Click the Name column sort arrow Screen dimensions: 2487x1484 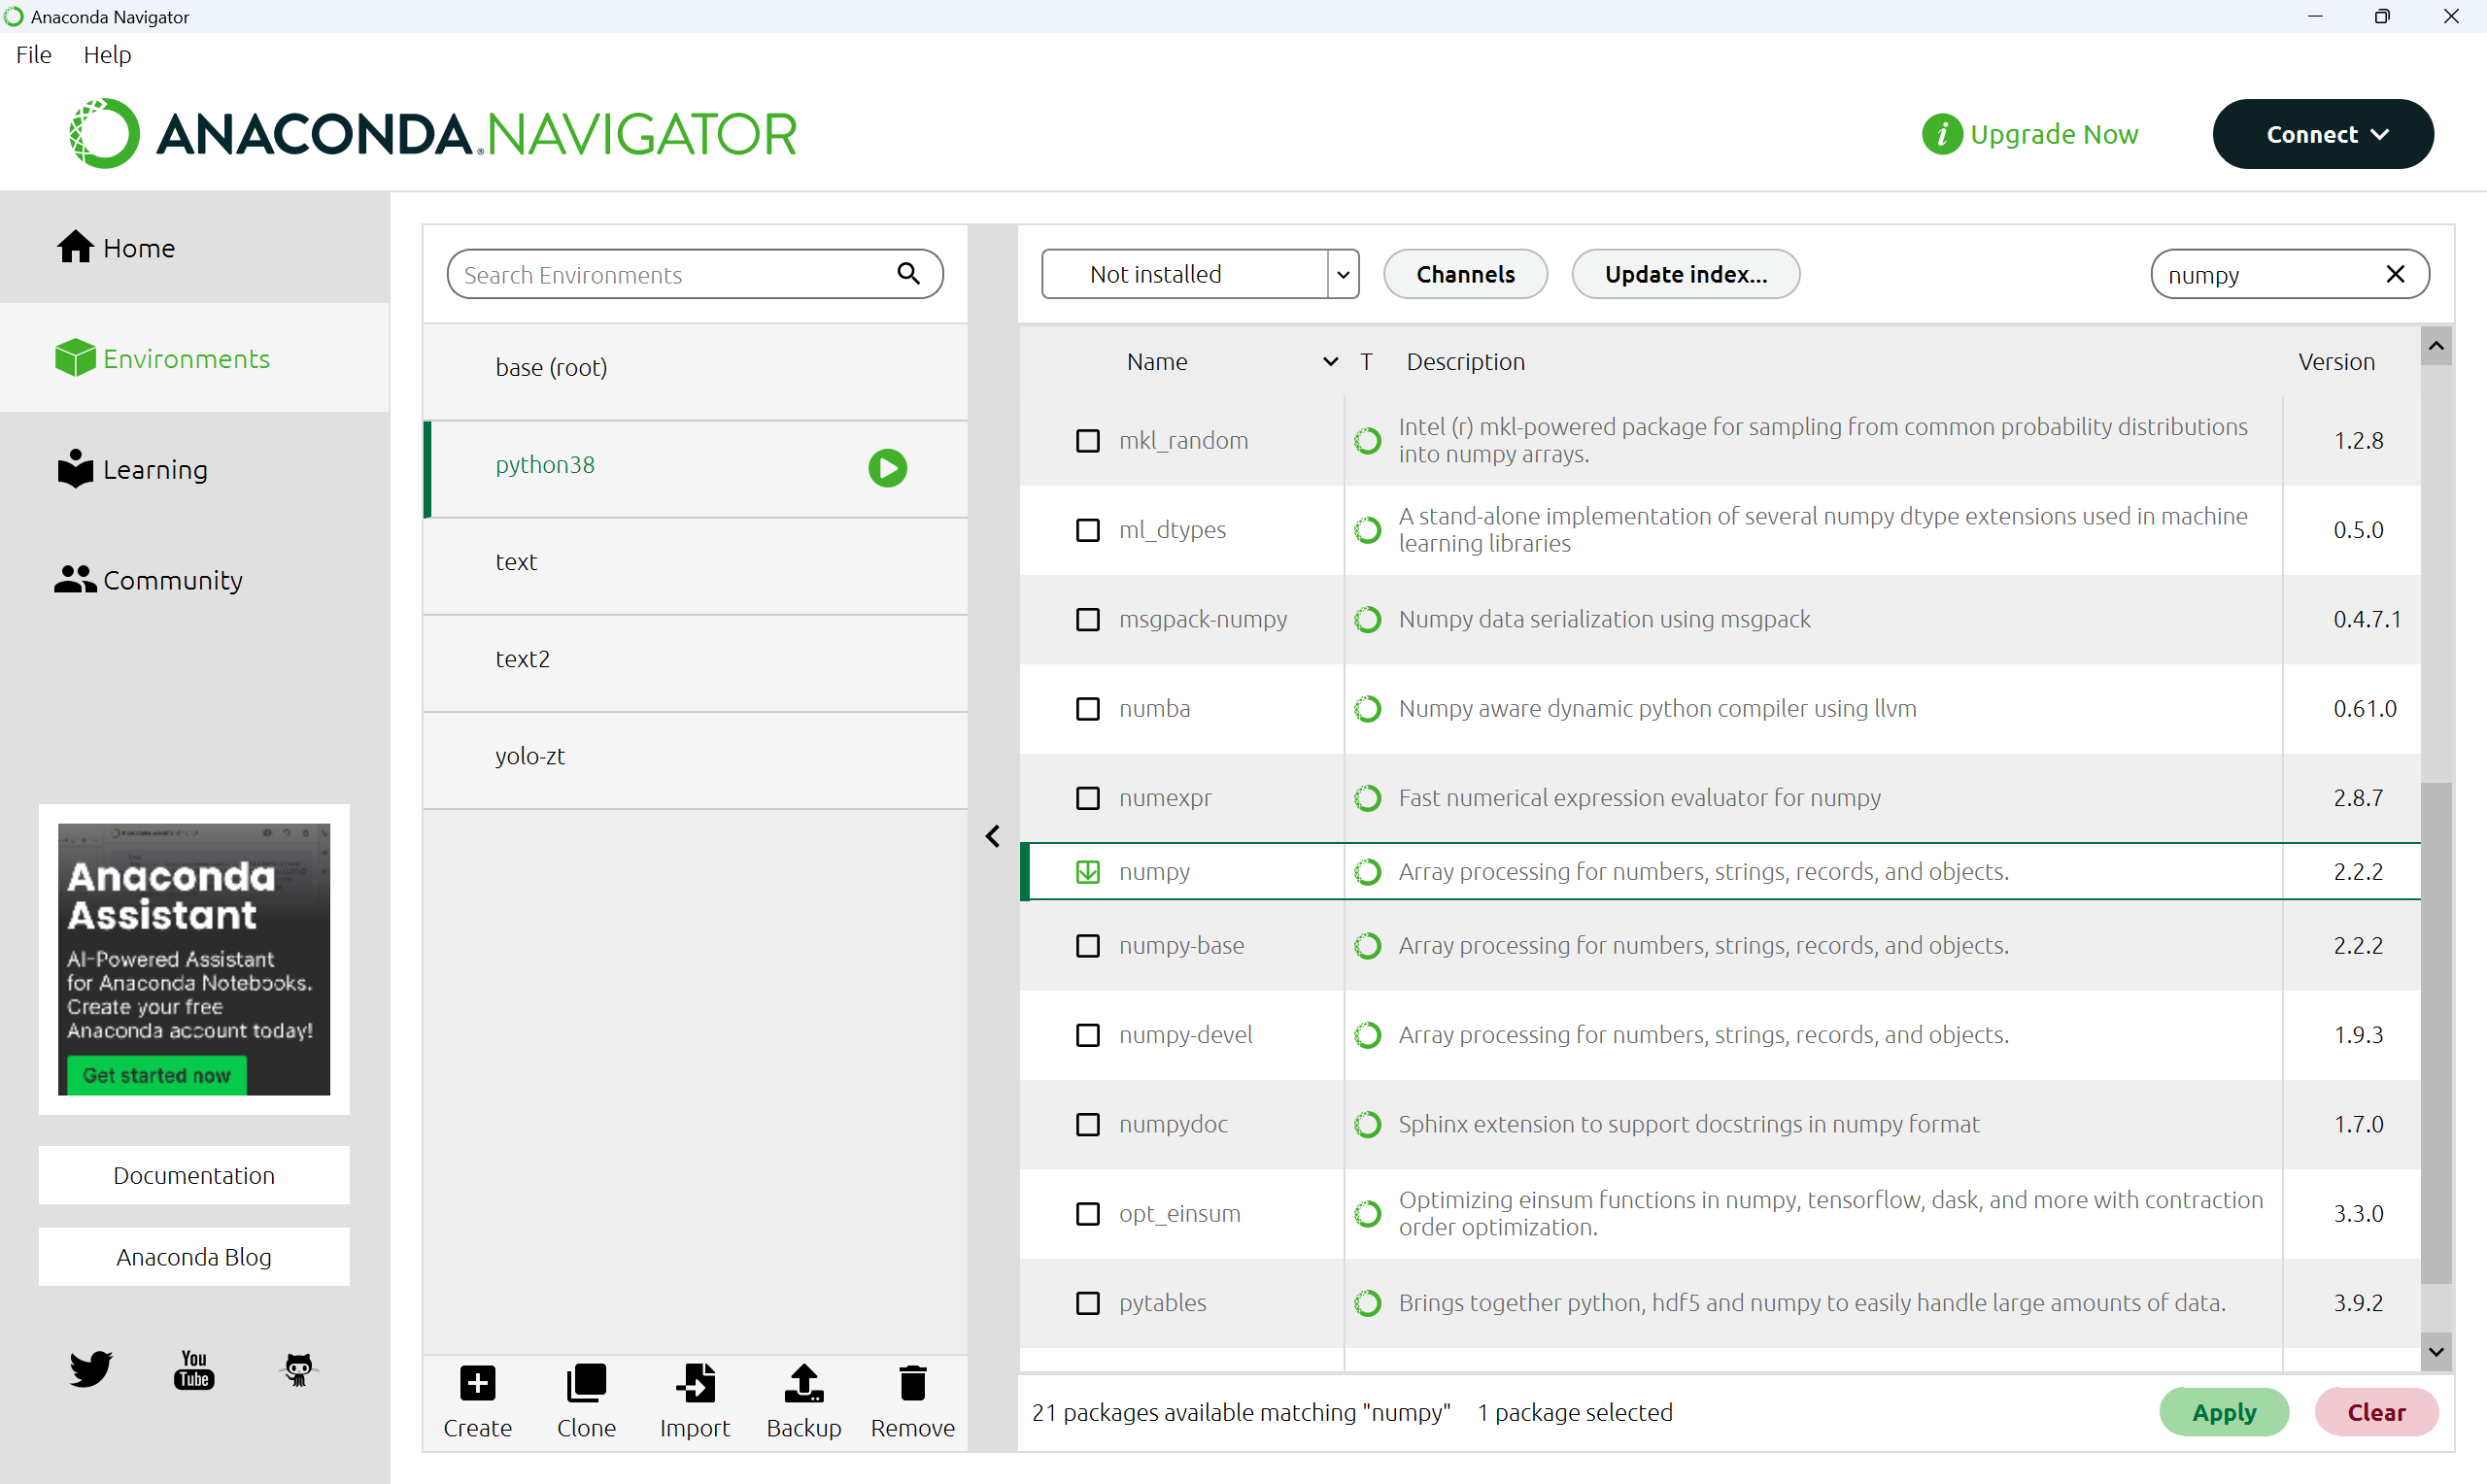pyautogui.click(x=1330, y=362)
